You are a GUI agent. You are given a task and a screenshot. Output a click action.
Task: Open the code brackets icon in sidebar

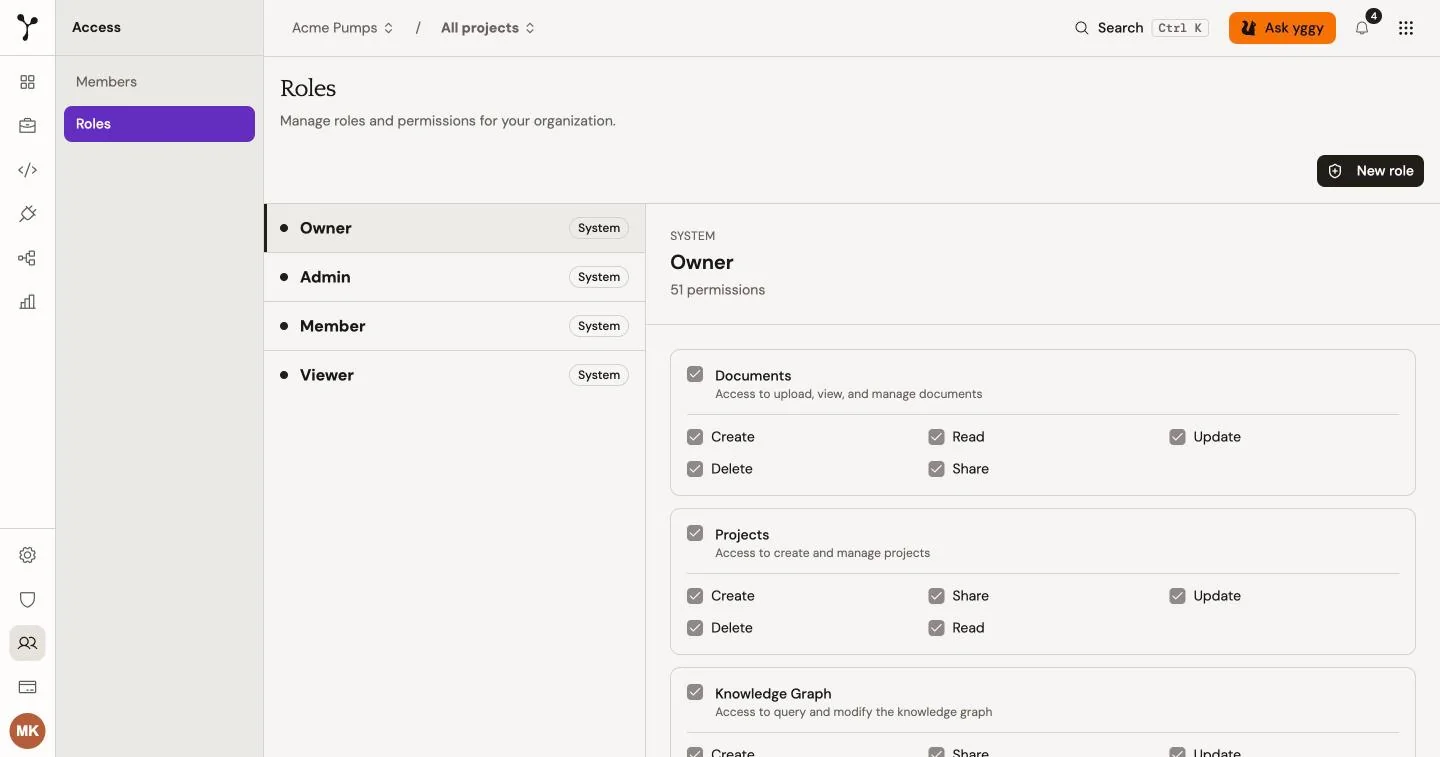(x=28, y=170)
